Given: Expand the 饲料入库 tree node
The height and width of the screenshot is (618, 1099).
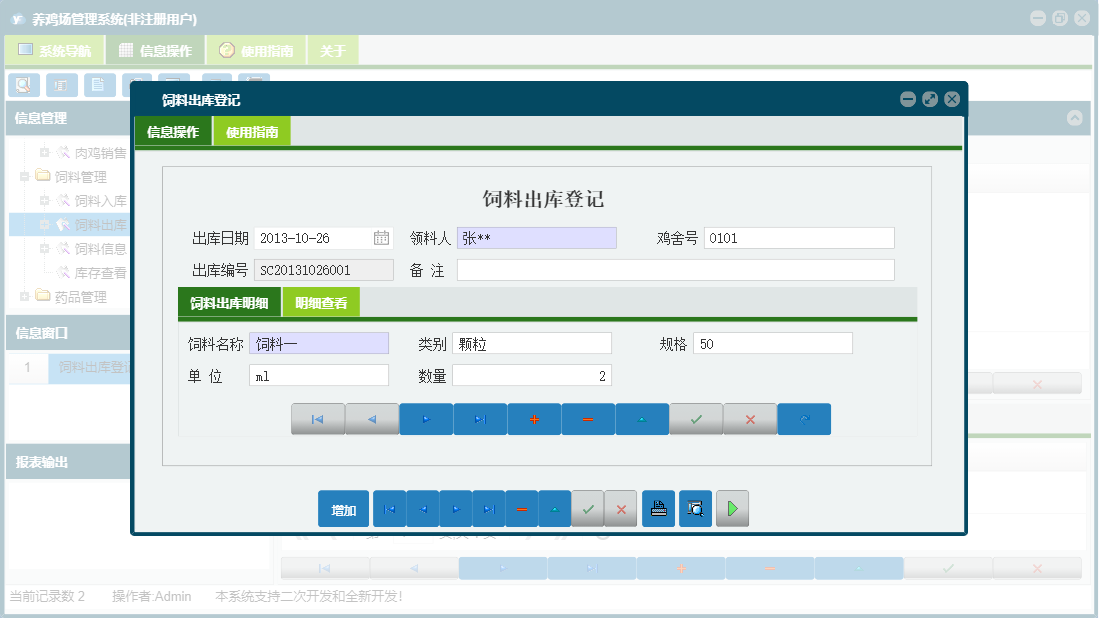Looking at the screenshot, I should (x=44, y=200).
